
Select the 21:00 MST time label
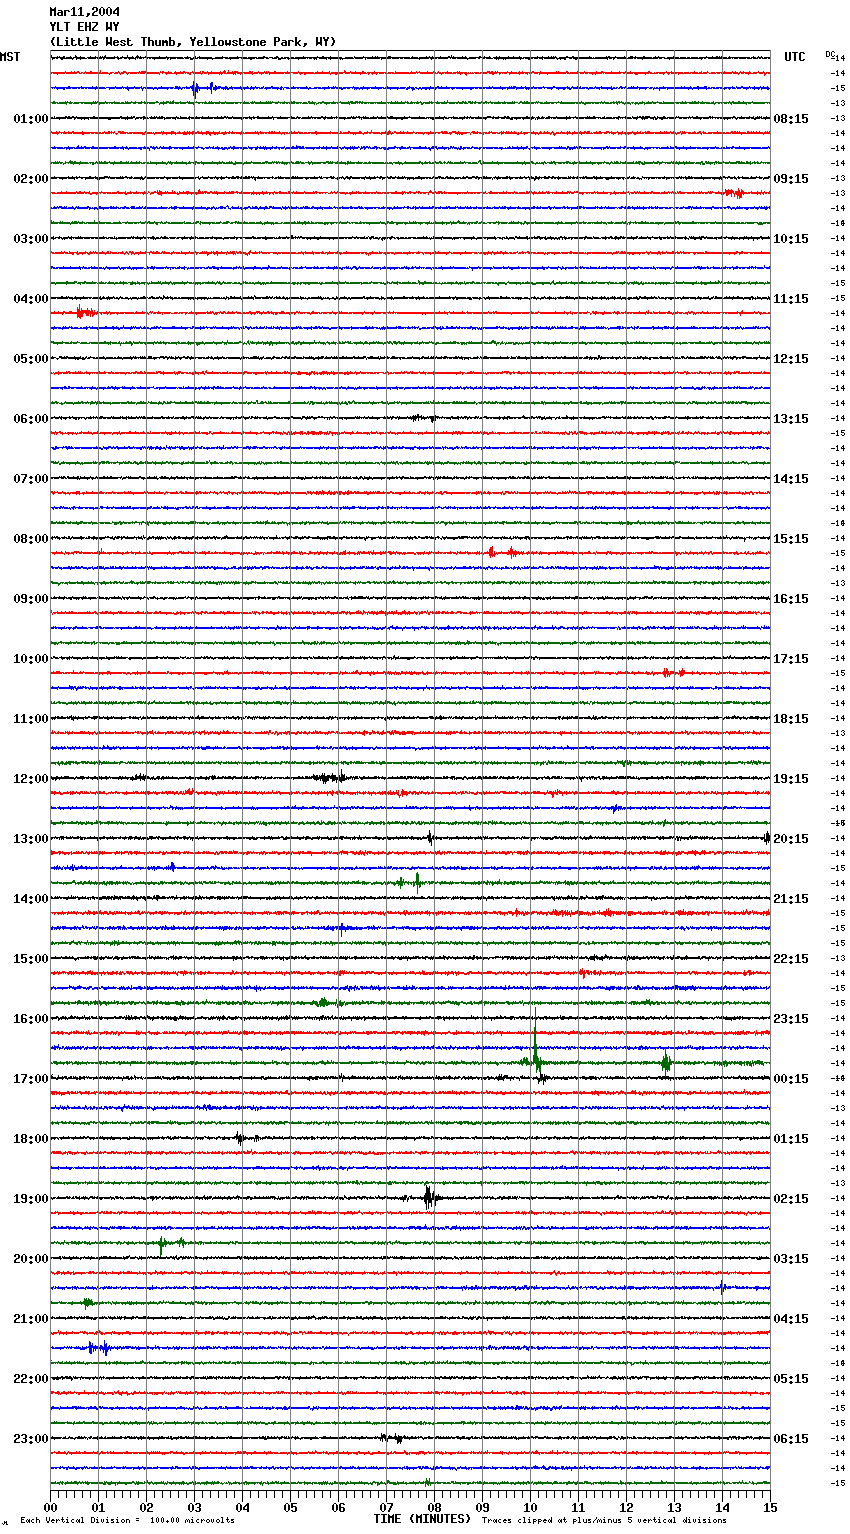coord(30,1319)
